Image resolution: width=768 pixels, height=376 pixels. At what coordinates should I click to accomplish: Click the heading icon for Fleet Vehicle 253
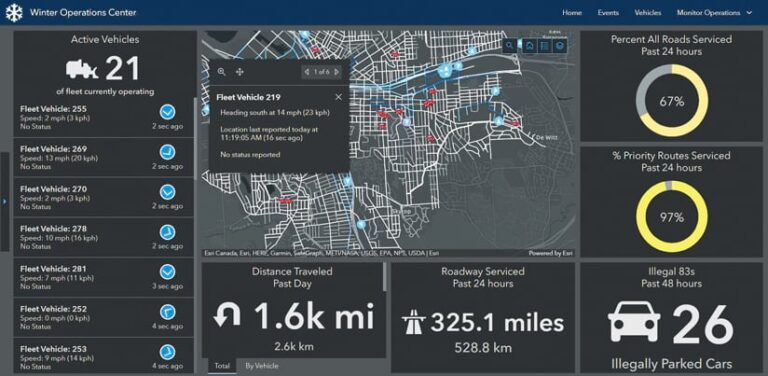[x=168, y=352]
